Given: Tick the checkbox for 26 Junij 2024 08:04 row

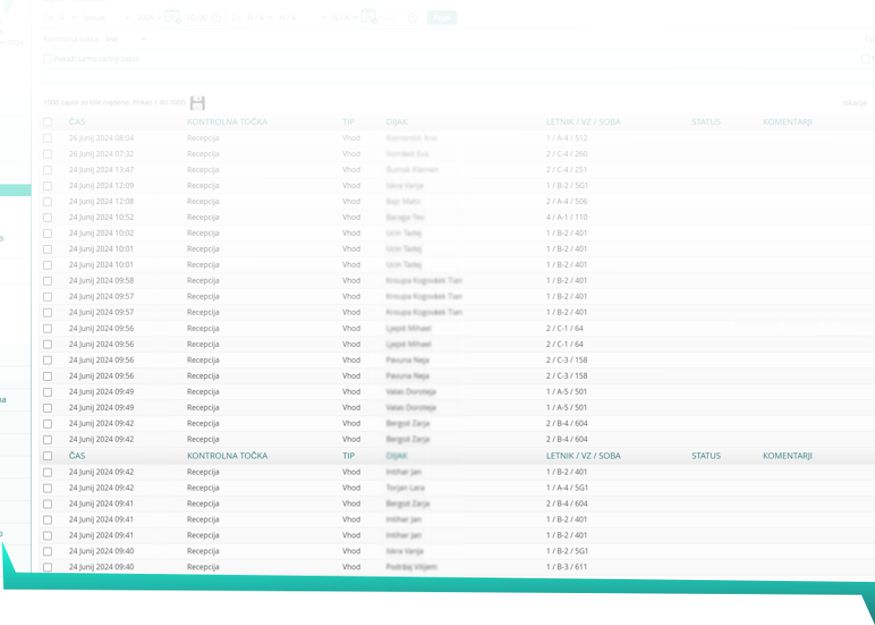Looking at the screenshot, I should click(x=48, y=138).
